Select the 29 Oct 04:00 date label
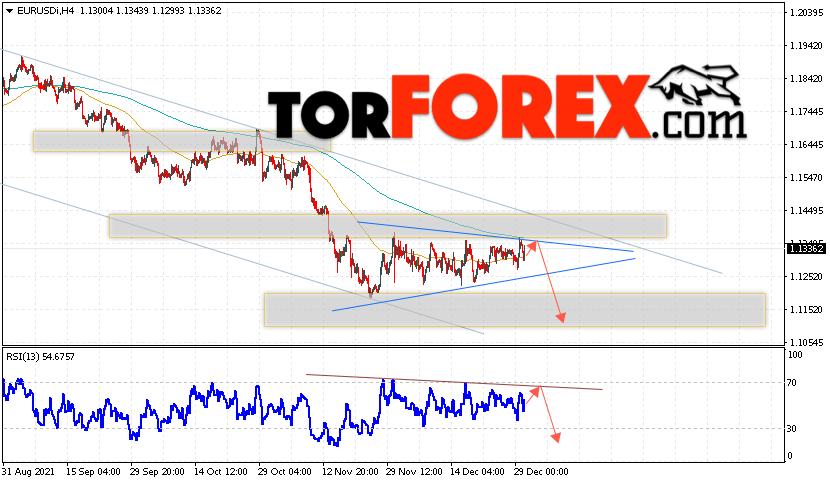Viewport: 830px width, 483px height. coord(285,471)
